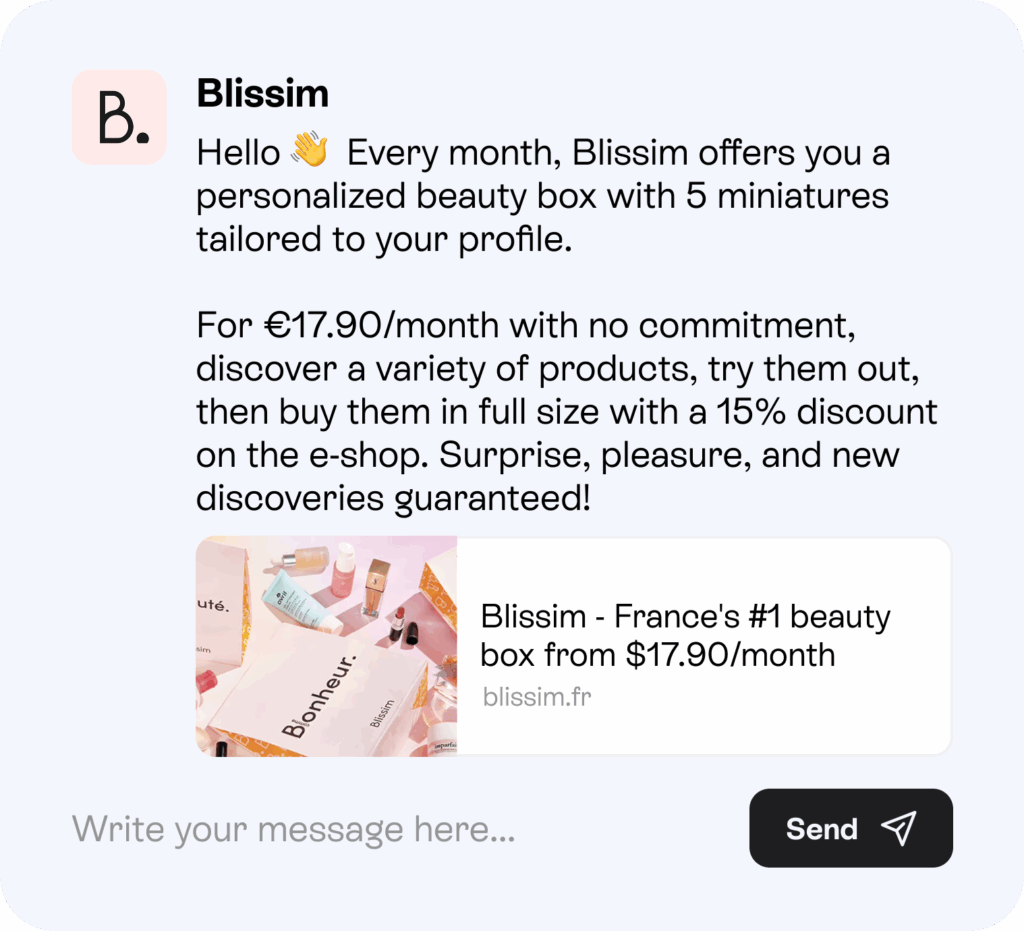Click the "Hello" greeting text
The image size is (1024, 931).
[238, 153]
